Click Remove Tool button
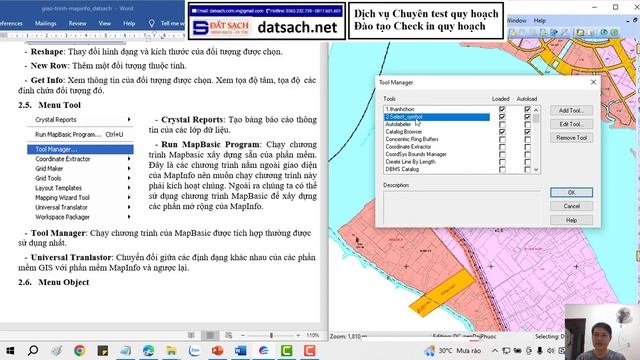Image resolution: width=640 pixels, height=360 pixels. (x=571, y=138)
